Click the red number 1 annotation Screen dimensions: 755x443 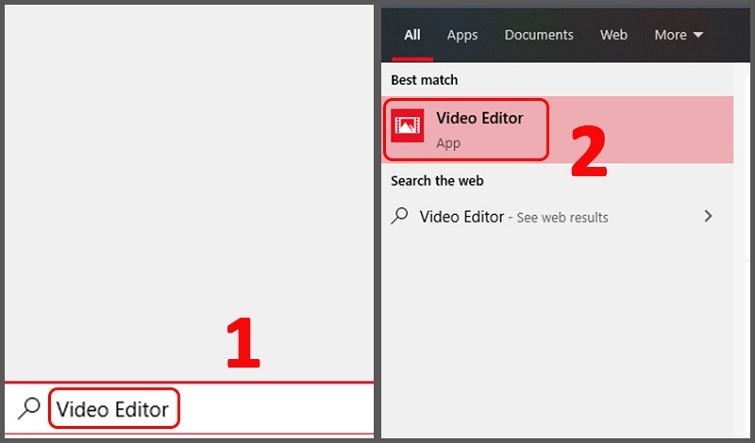(x=241, y=344)
